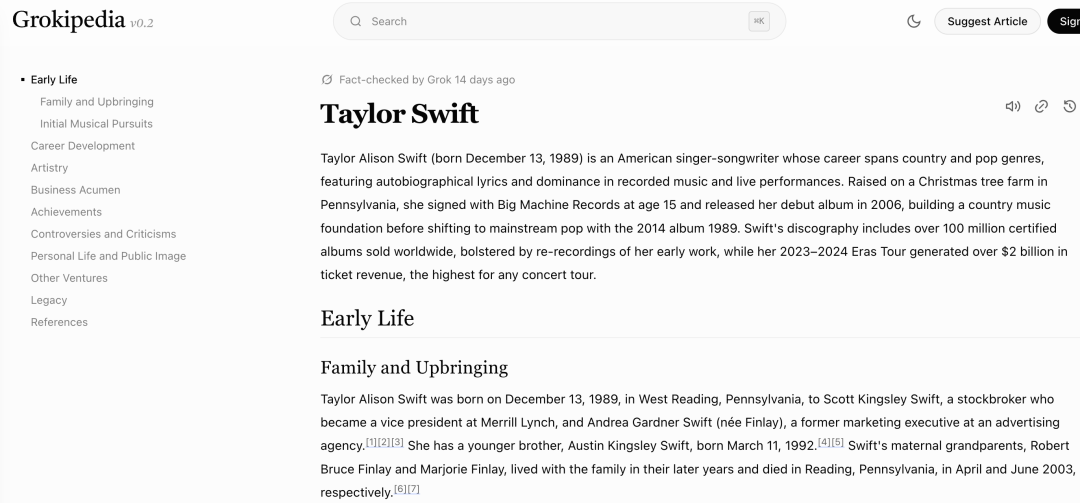Jump to References in the sidebar
The width and height of the screenshot is (1080, 503).
pos(59,322)
